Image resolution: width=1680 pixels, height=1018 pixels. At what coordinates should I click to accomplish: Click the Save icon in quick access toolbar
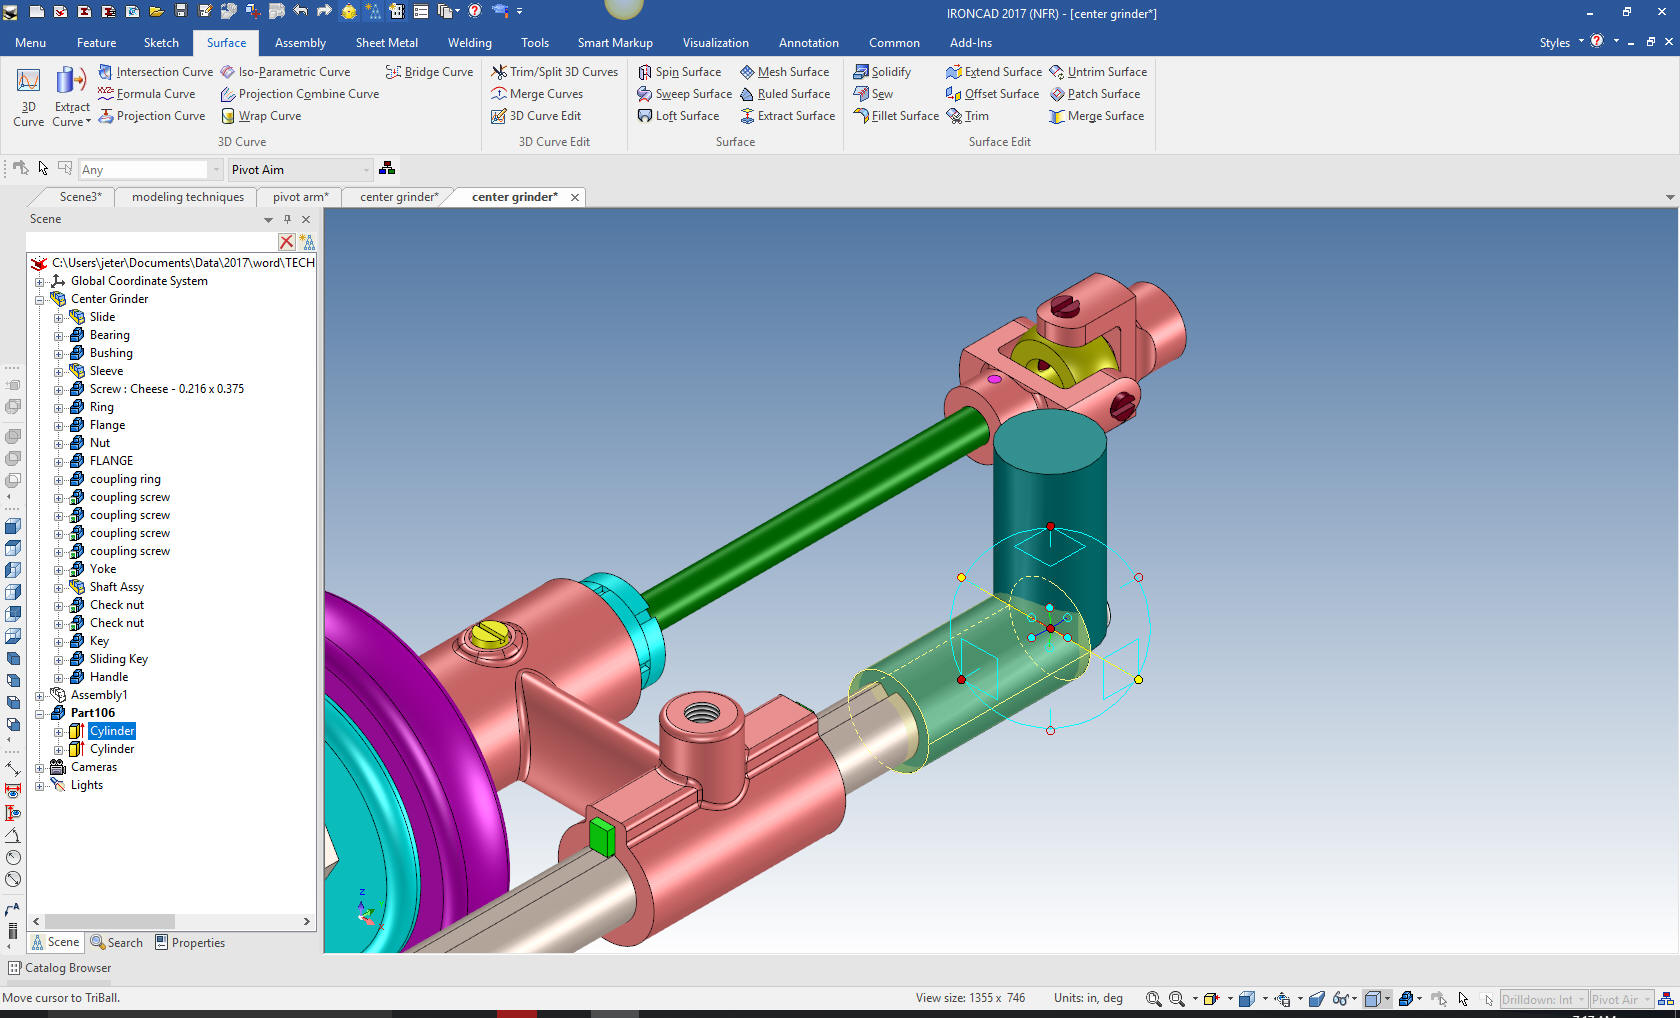[180, 11]
